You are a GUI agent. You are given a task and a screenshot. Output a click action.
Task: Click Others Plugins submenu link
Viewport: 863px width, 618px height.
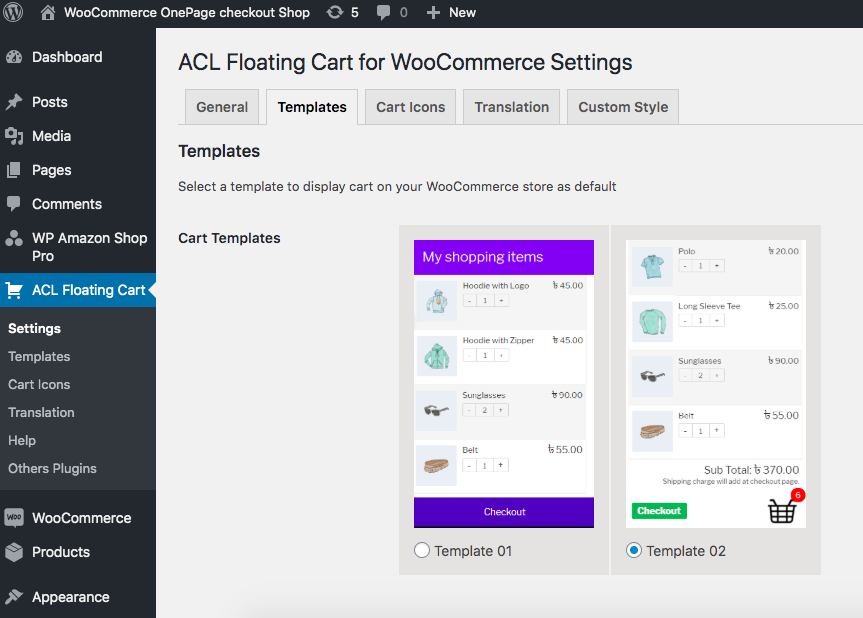pos(52,469)
